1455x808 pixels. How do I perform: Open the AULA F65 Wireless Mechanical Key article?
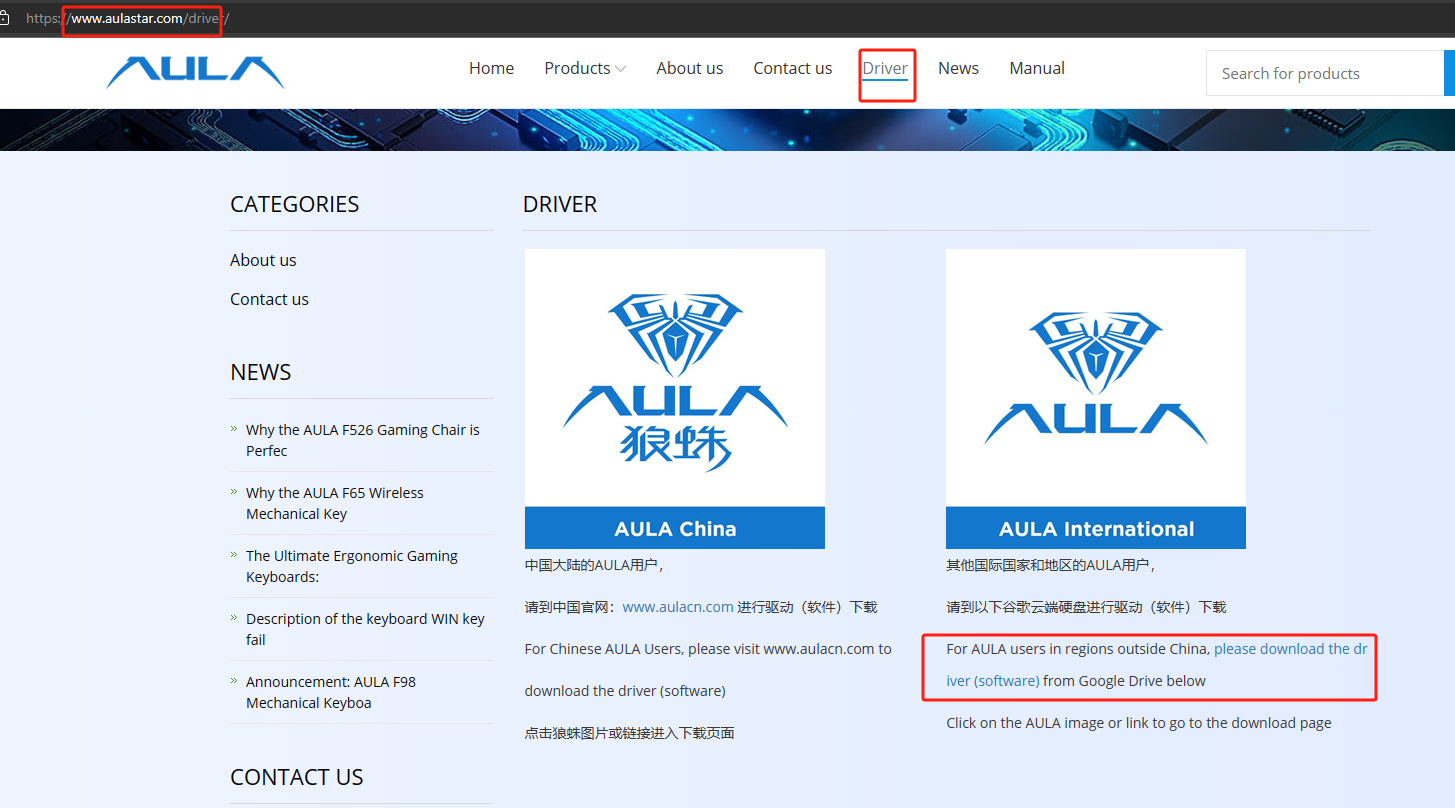(335, 503)
